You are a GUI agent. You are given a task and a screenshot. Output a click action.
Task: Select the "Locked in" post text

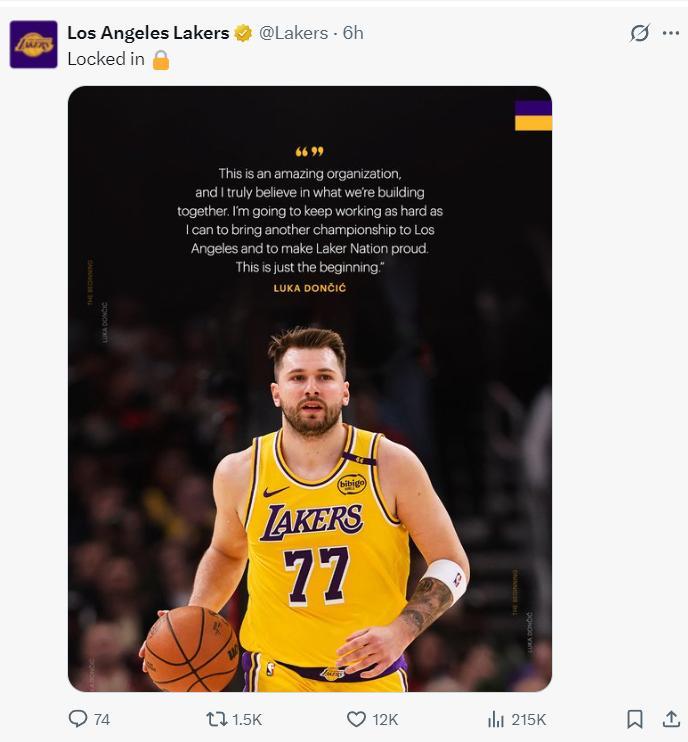point(105,59)
